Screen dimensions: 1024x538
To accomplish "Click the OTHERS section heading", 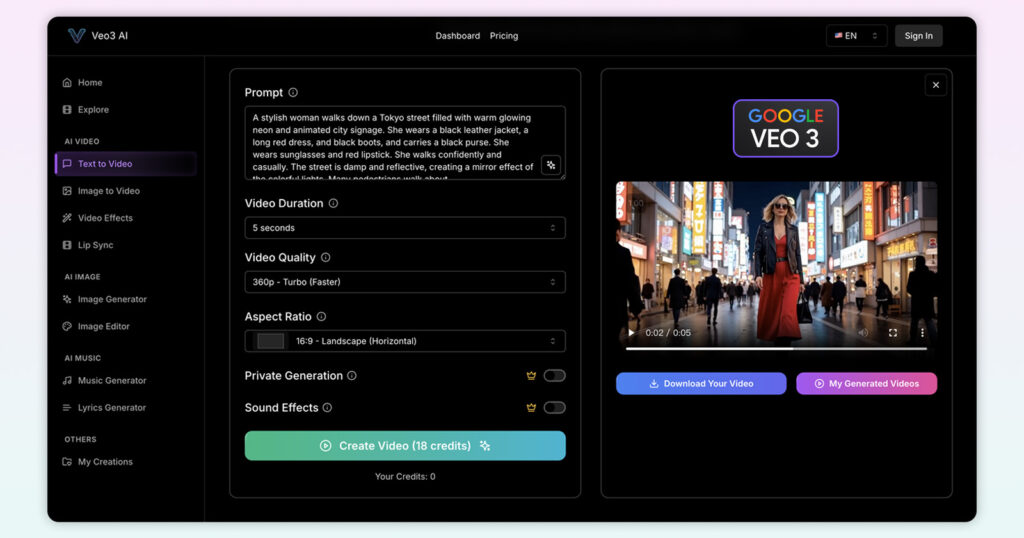I will tap(80, 439).
